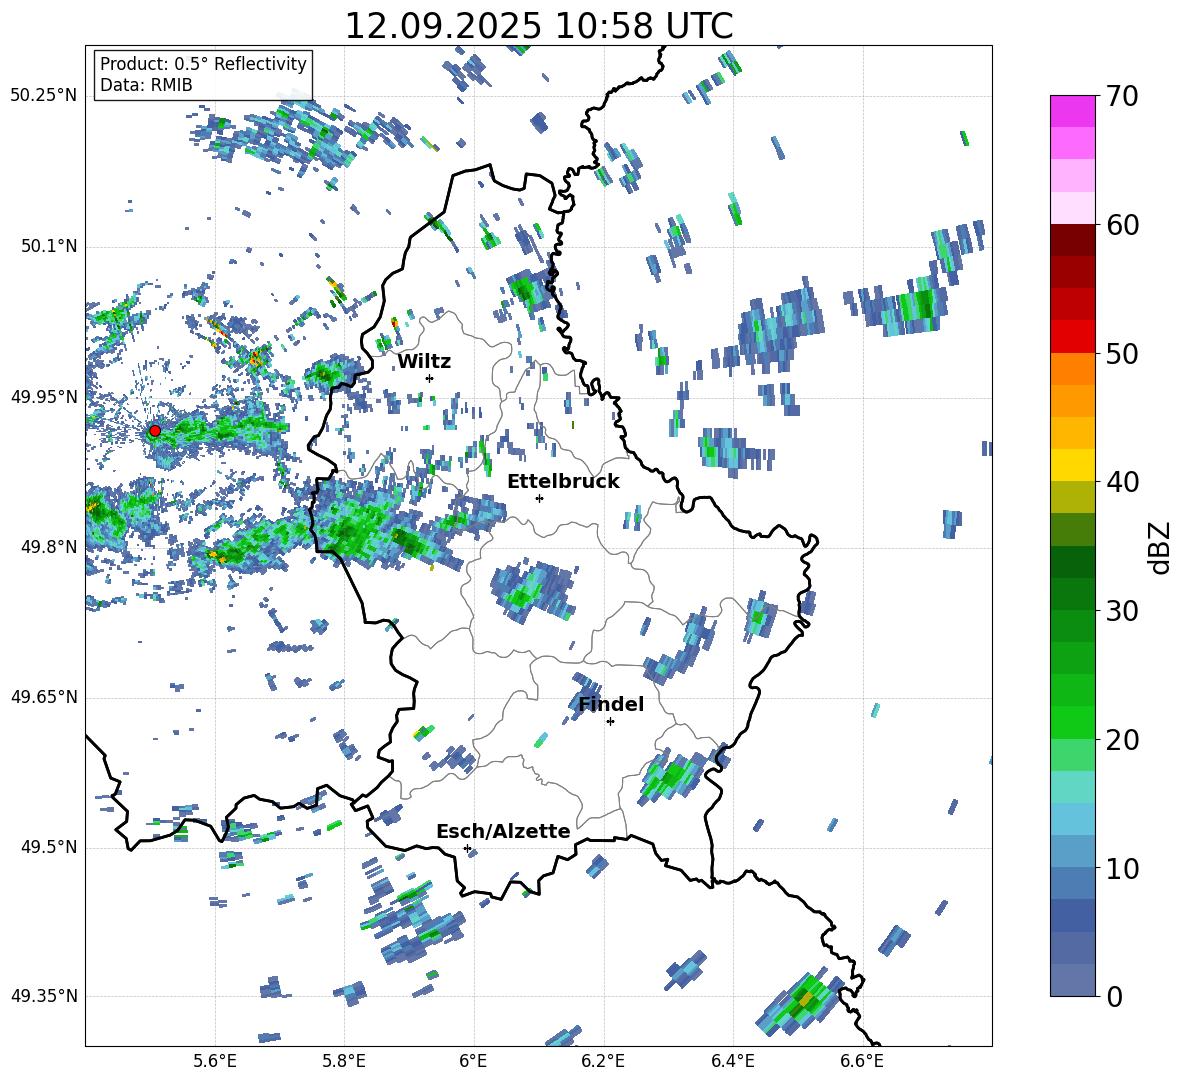Click the title 12.09.2025 10:58 UTC
The height and width of the screenshot is (1081, 1184).
(x=539, y=26)
